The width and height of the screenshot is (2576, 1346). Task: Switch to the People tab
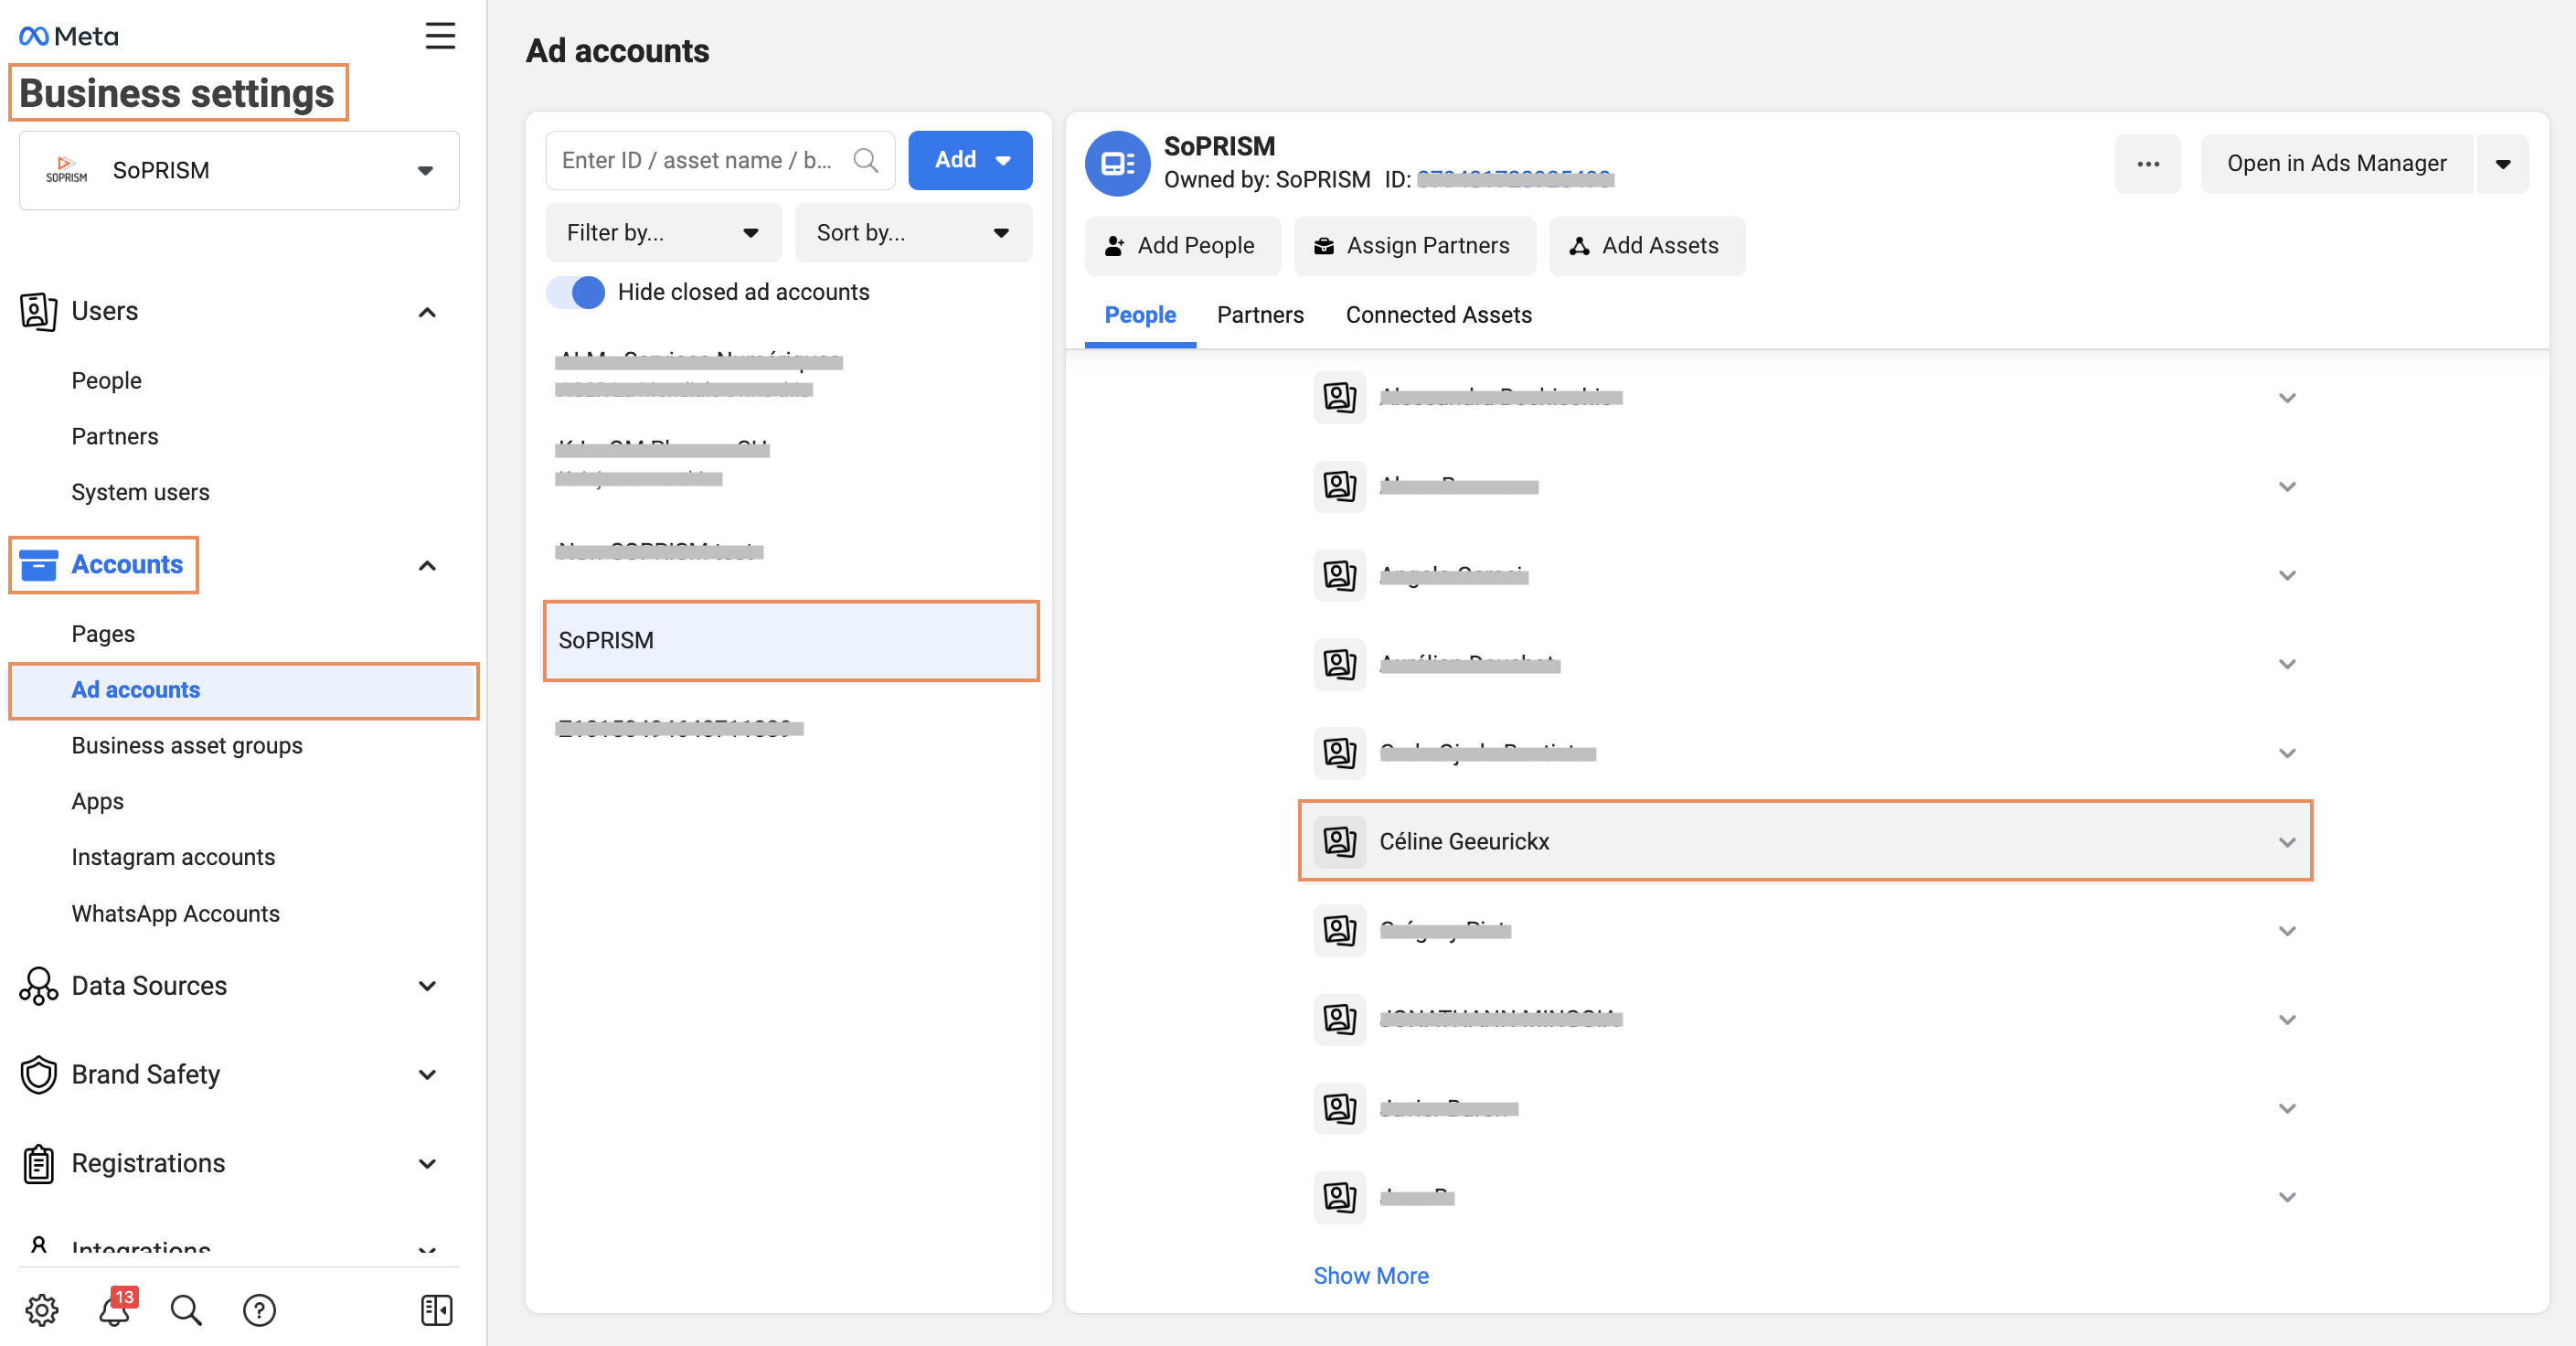1140,315
